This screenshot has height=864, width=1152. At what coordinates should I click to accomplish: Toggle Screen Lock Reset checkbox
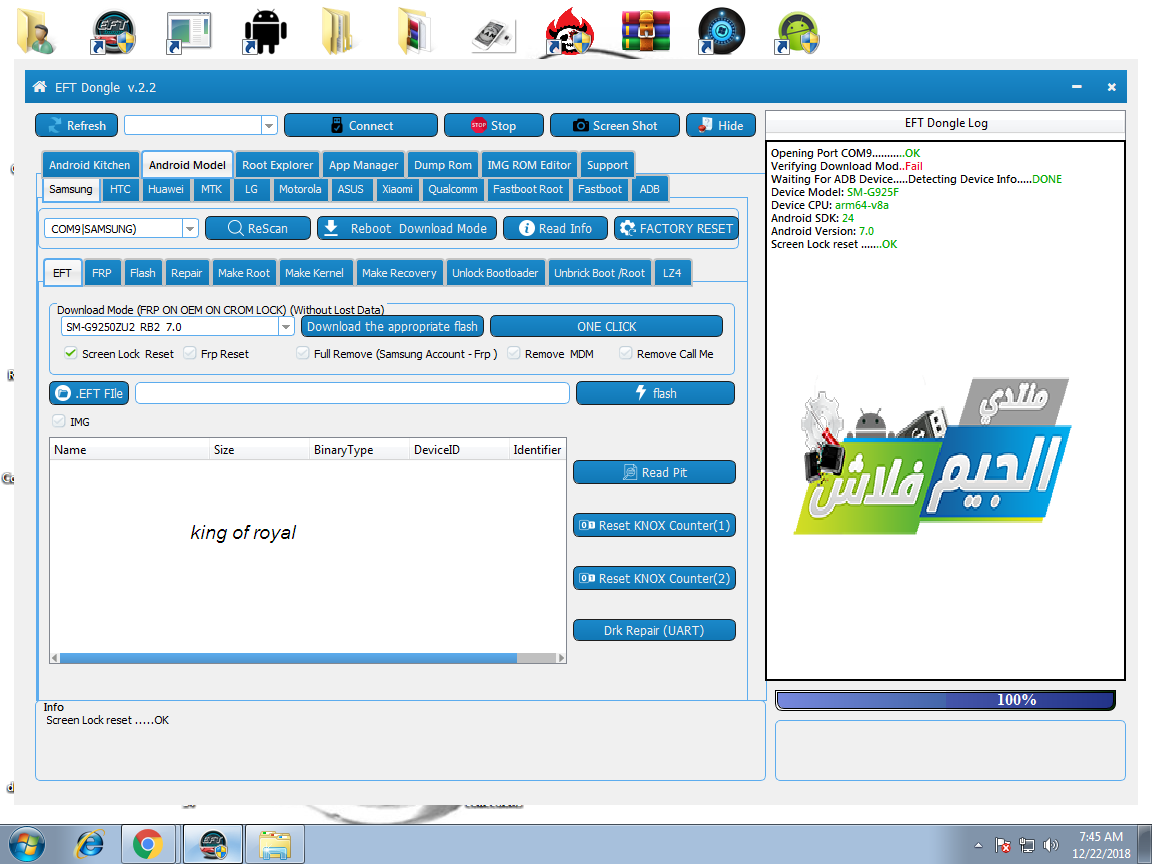(x=71, y=353)
